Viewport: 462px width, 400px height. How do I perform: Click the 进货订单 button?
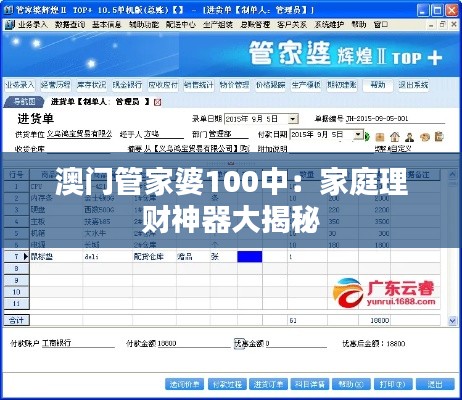tap(268, 384)
